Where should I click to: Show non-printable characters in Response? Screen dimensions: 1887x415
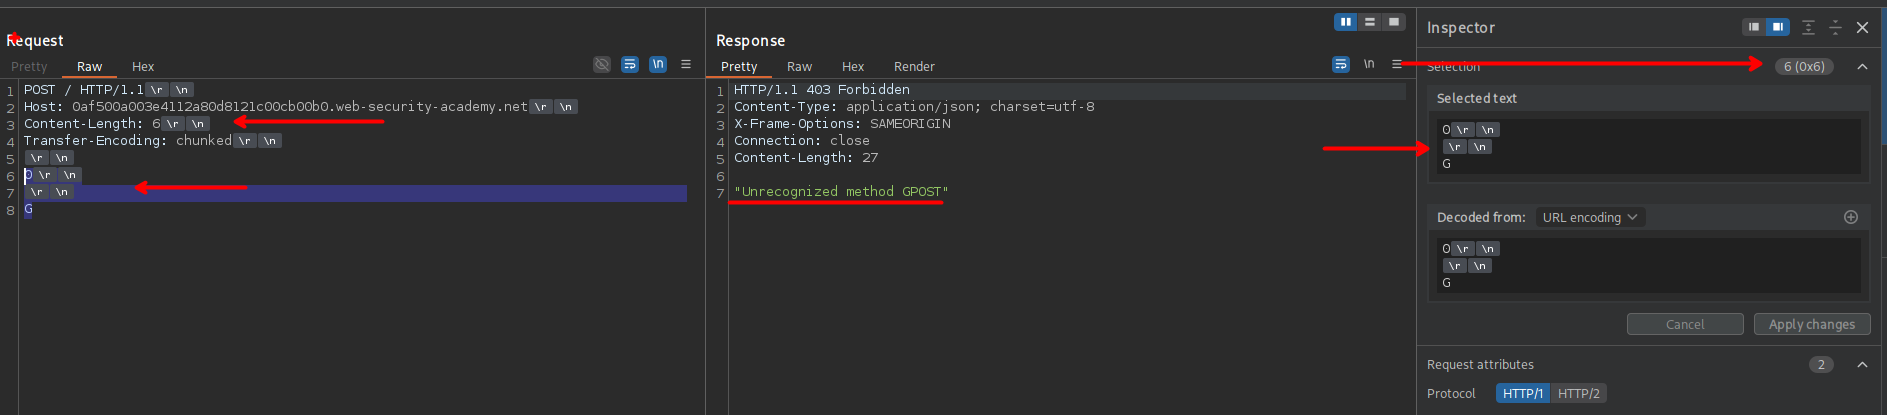tap(1369, 64)
